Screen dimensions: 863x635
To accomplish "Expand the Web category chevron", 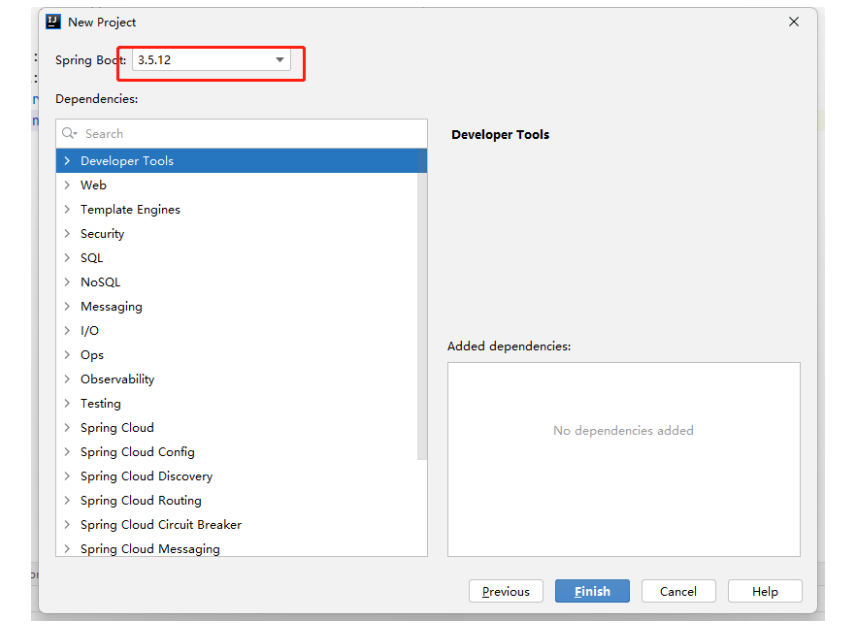I will (67, 185).
